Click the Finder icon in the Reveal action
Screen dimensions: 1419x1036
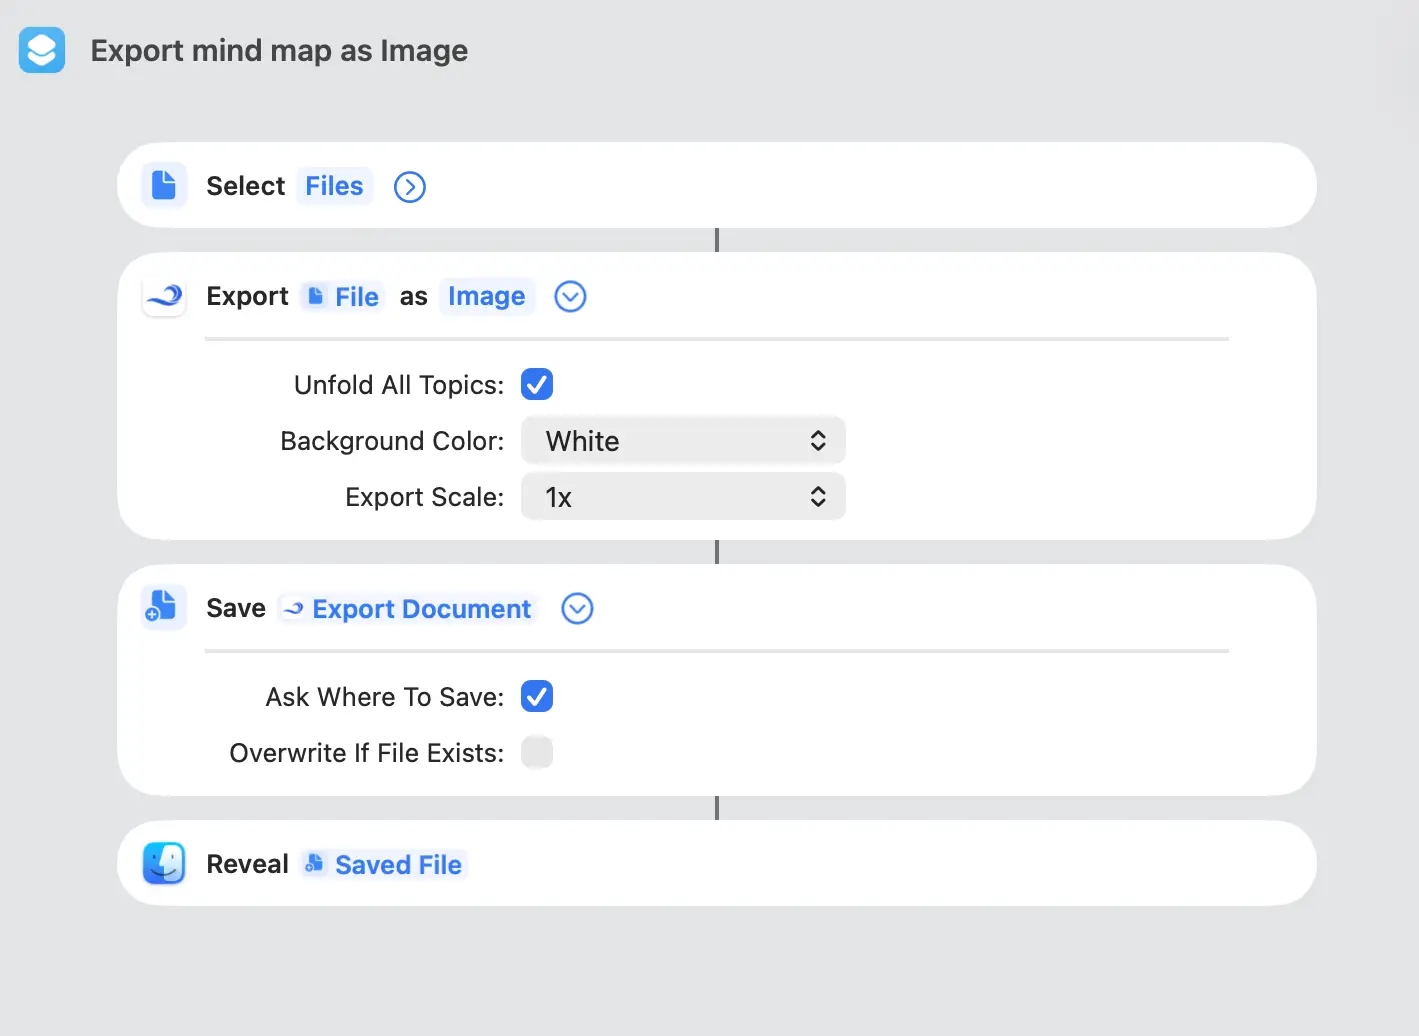[x=164, y=863]
